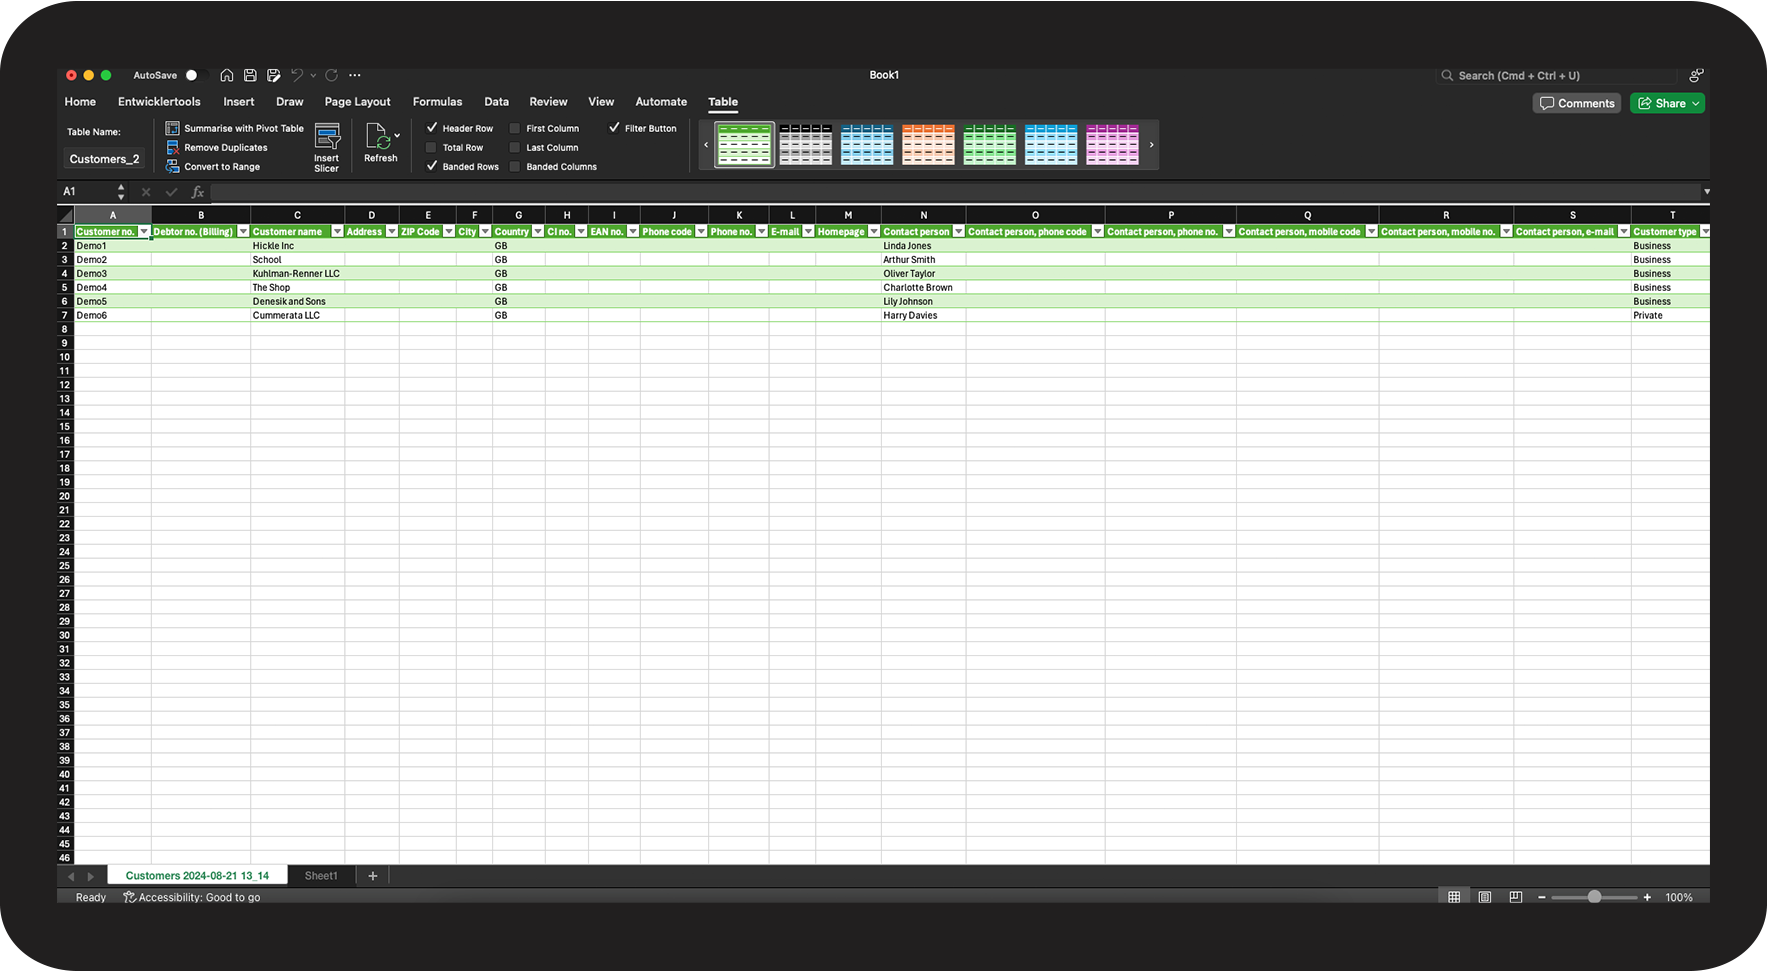
Task: Click the previous sheet arrow
Action: click(x=71, y=876)
